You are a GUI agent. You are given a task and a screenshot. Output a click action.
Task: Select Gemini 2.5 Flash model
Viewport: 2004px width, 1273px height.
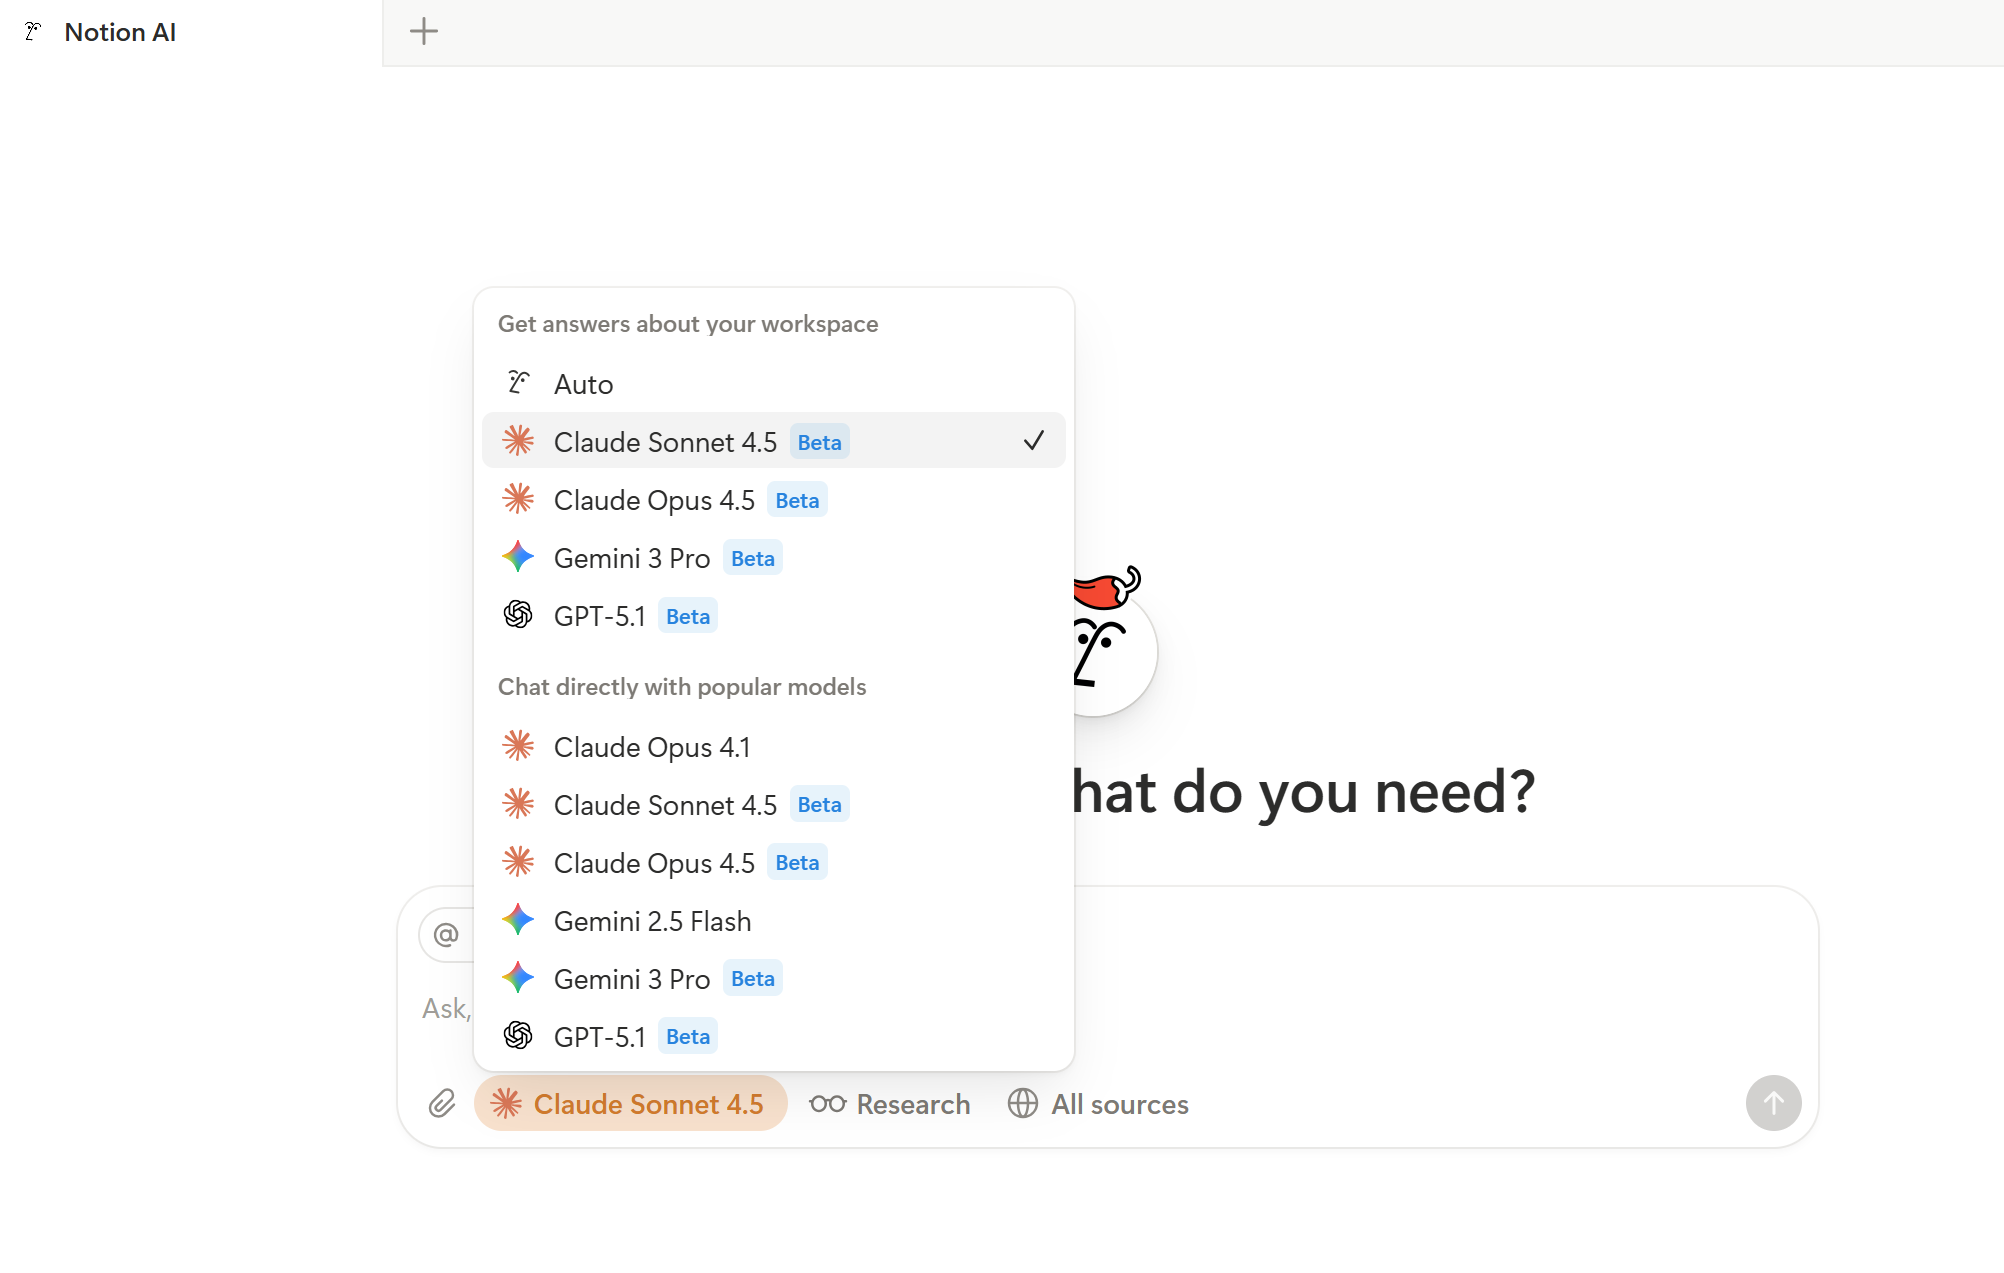pyautogui.click(x=652, y=921)
